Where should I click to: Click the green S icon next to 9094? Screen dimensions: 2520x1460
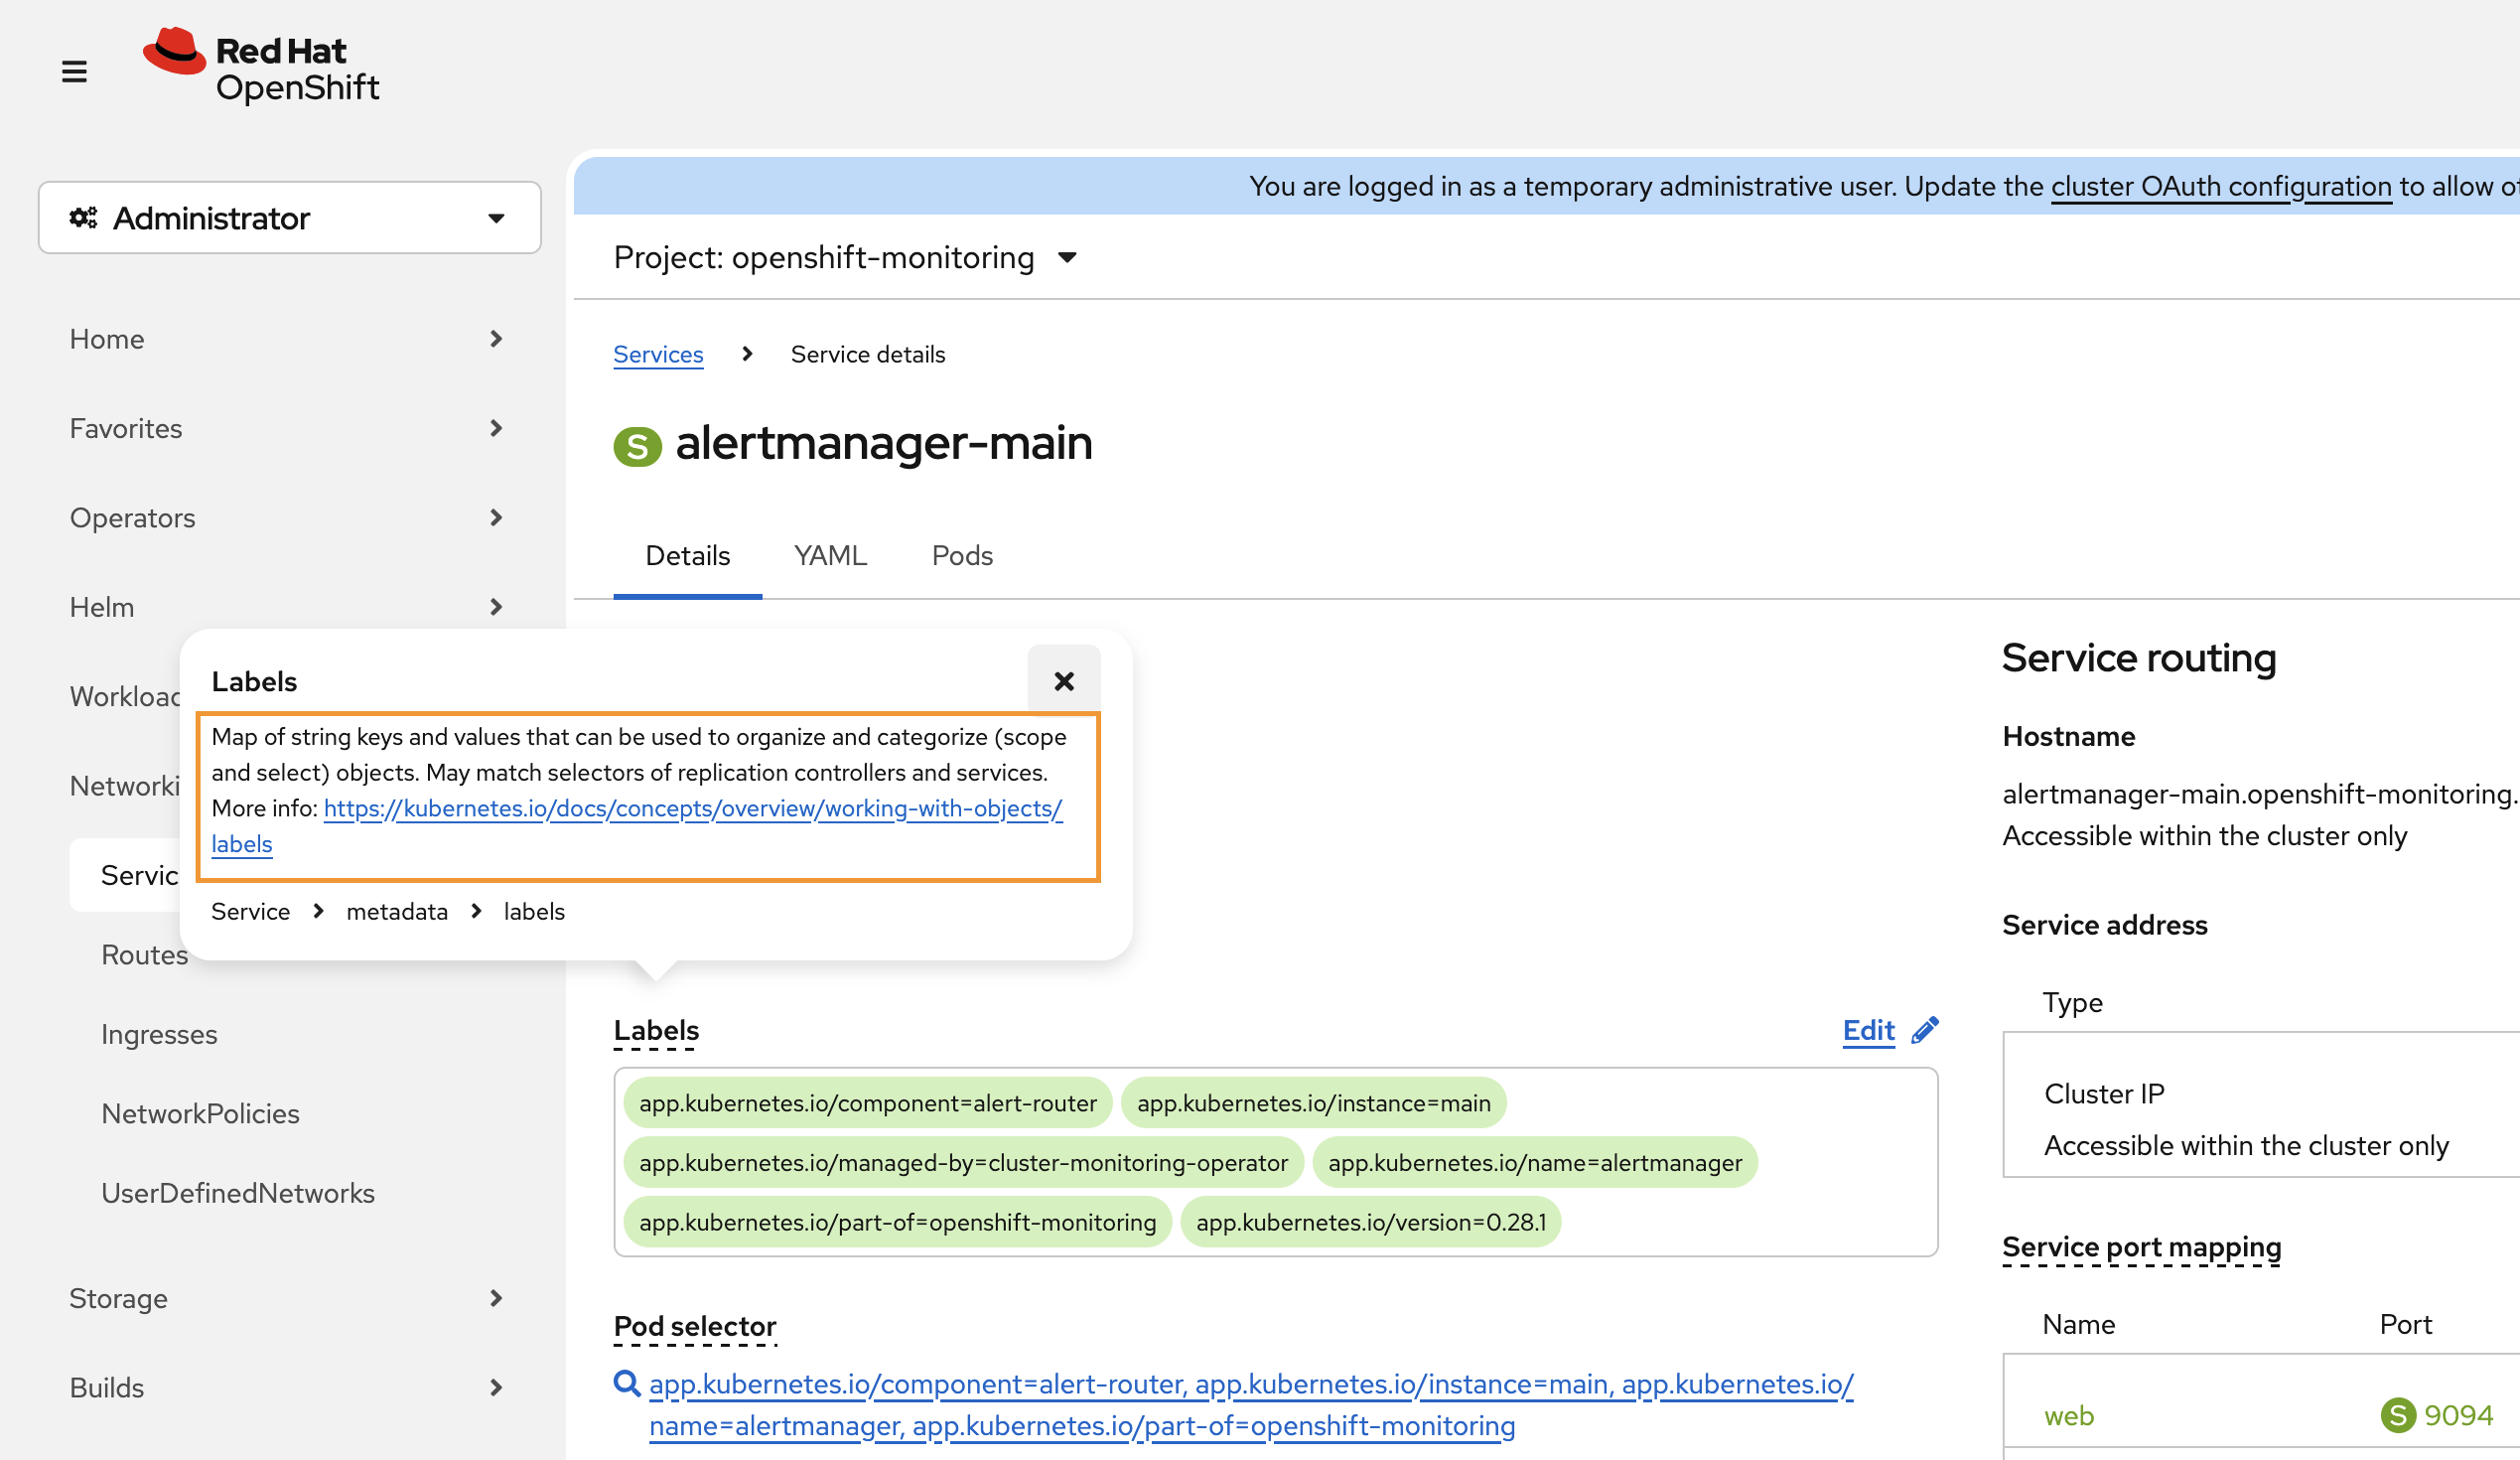tap(2397, 1414)
